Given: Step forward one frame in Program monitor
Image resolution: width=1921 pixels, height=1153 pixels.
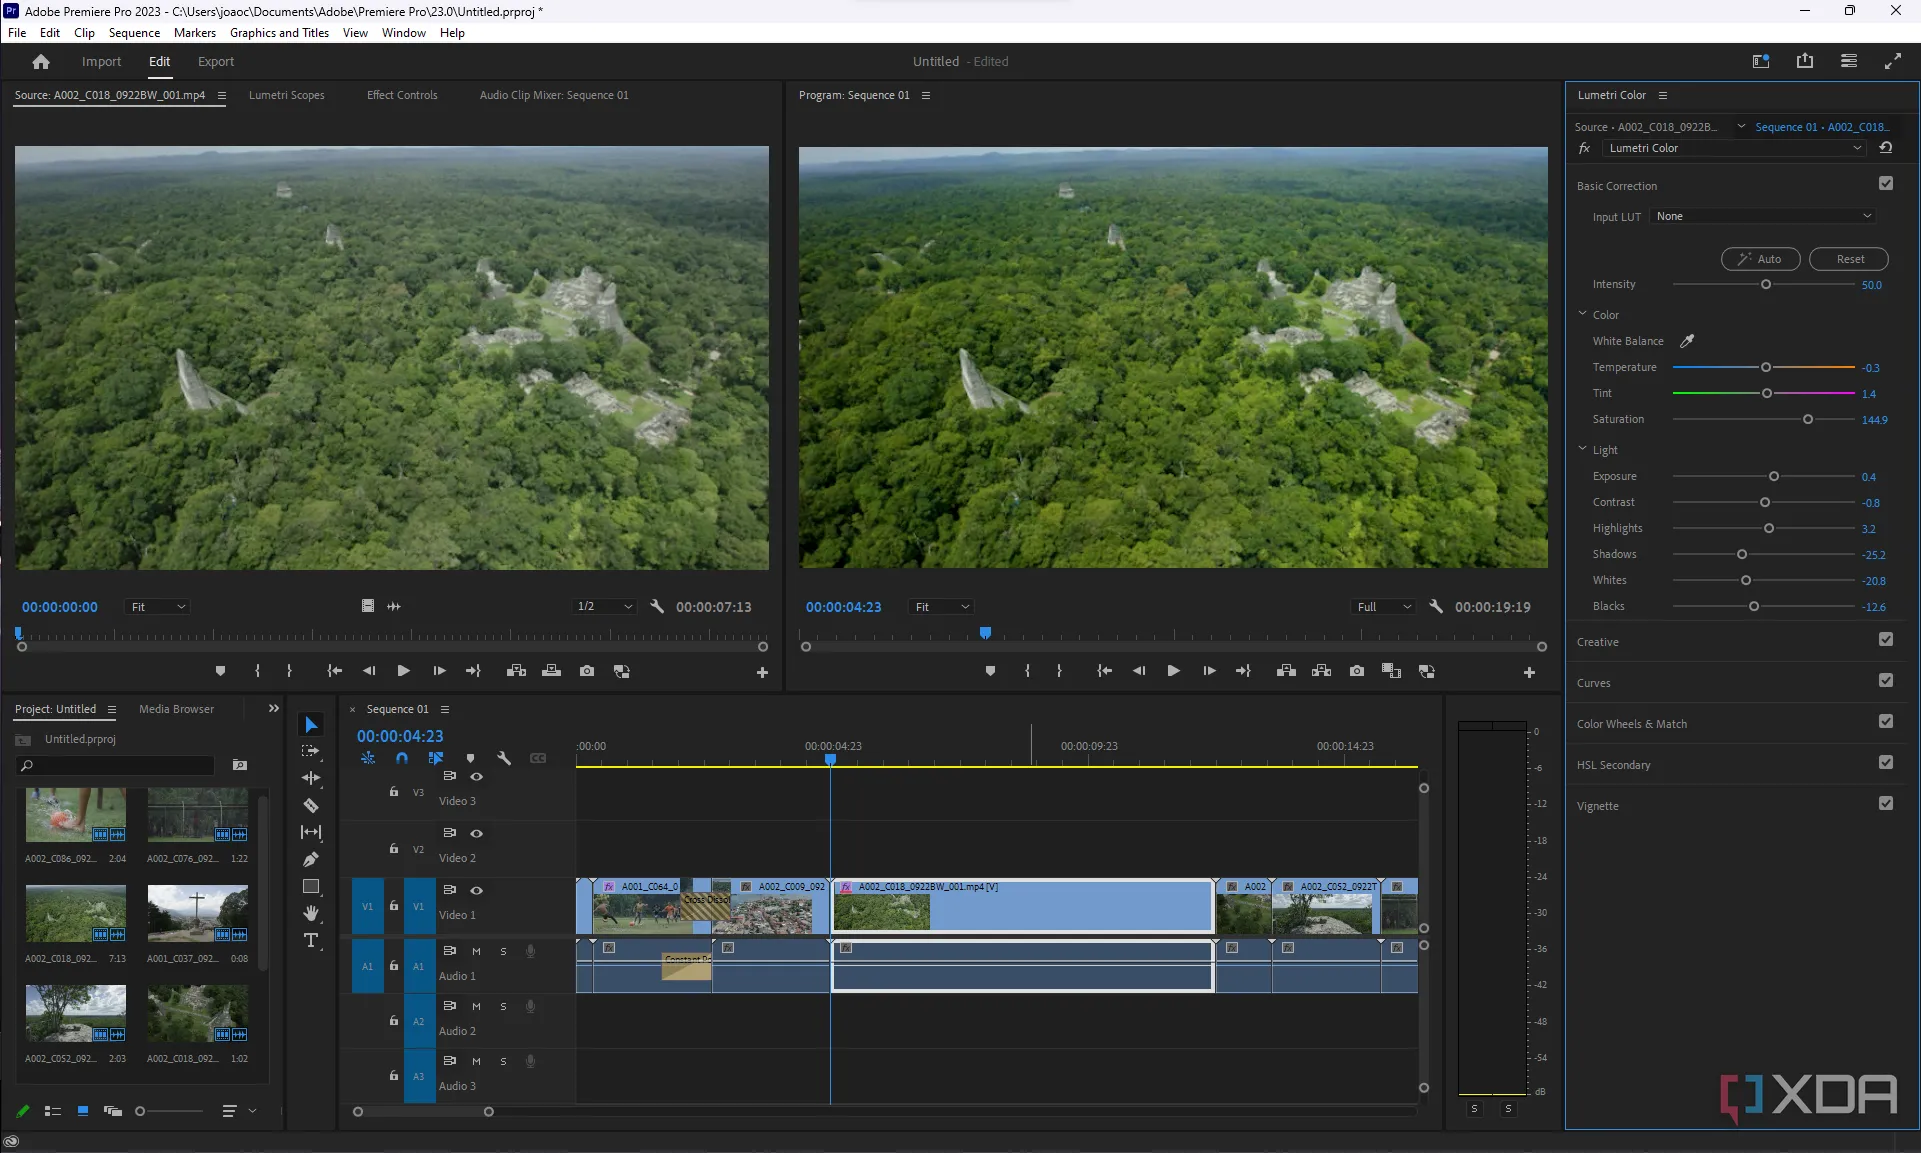Looking at the screenshot, I should coord(1209,671).
